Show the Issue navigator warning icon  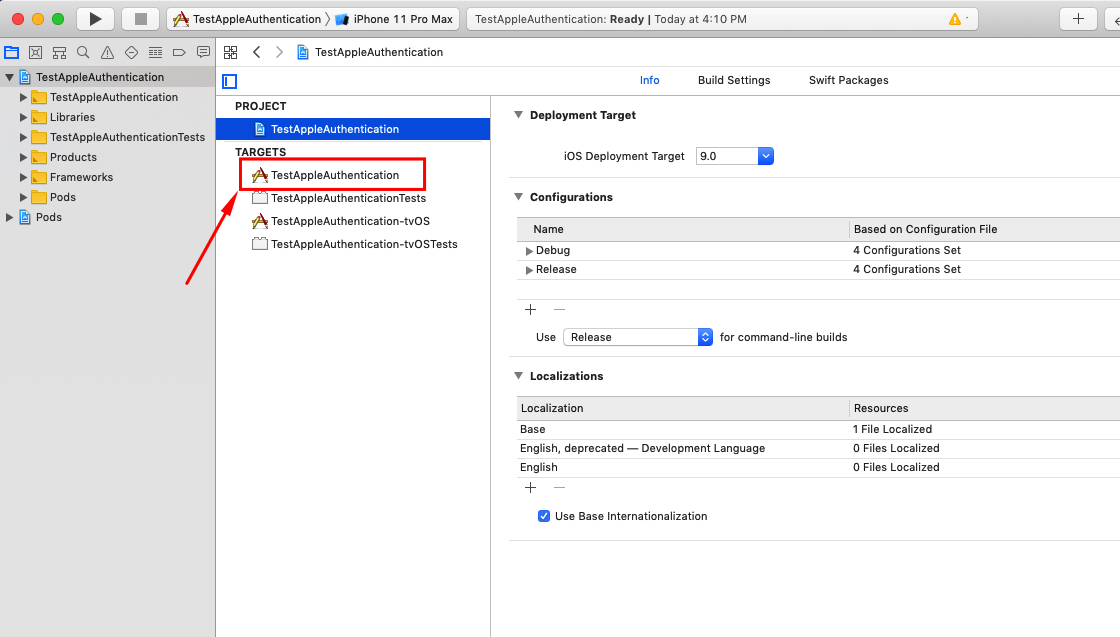pyautogui.click(x=107, y=52)
